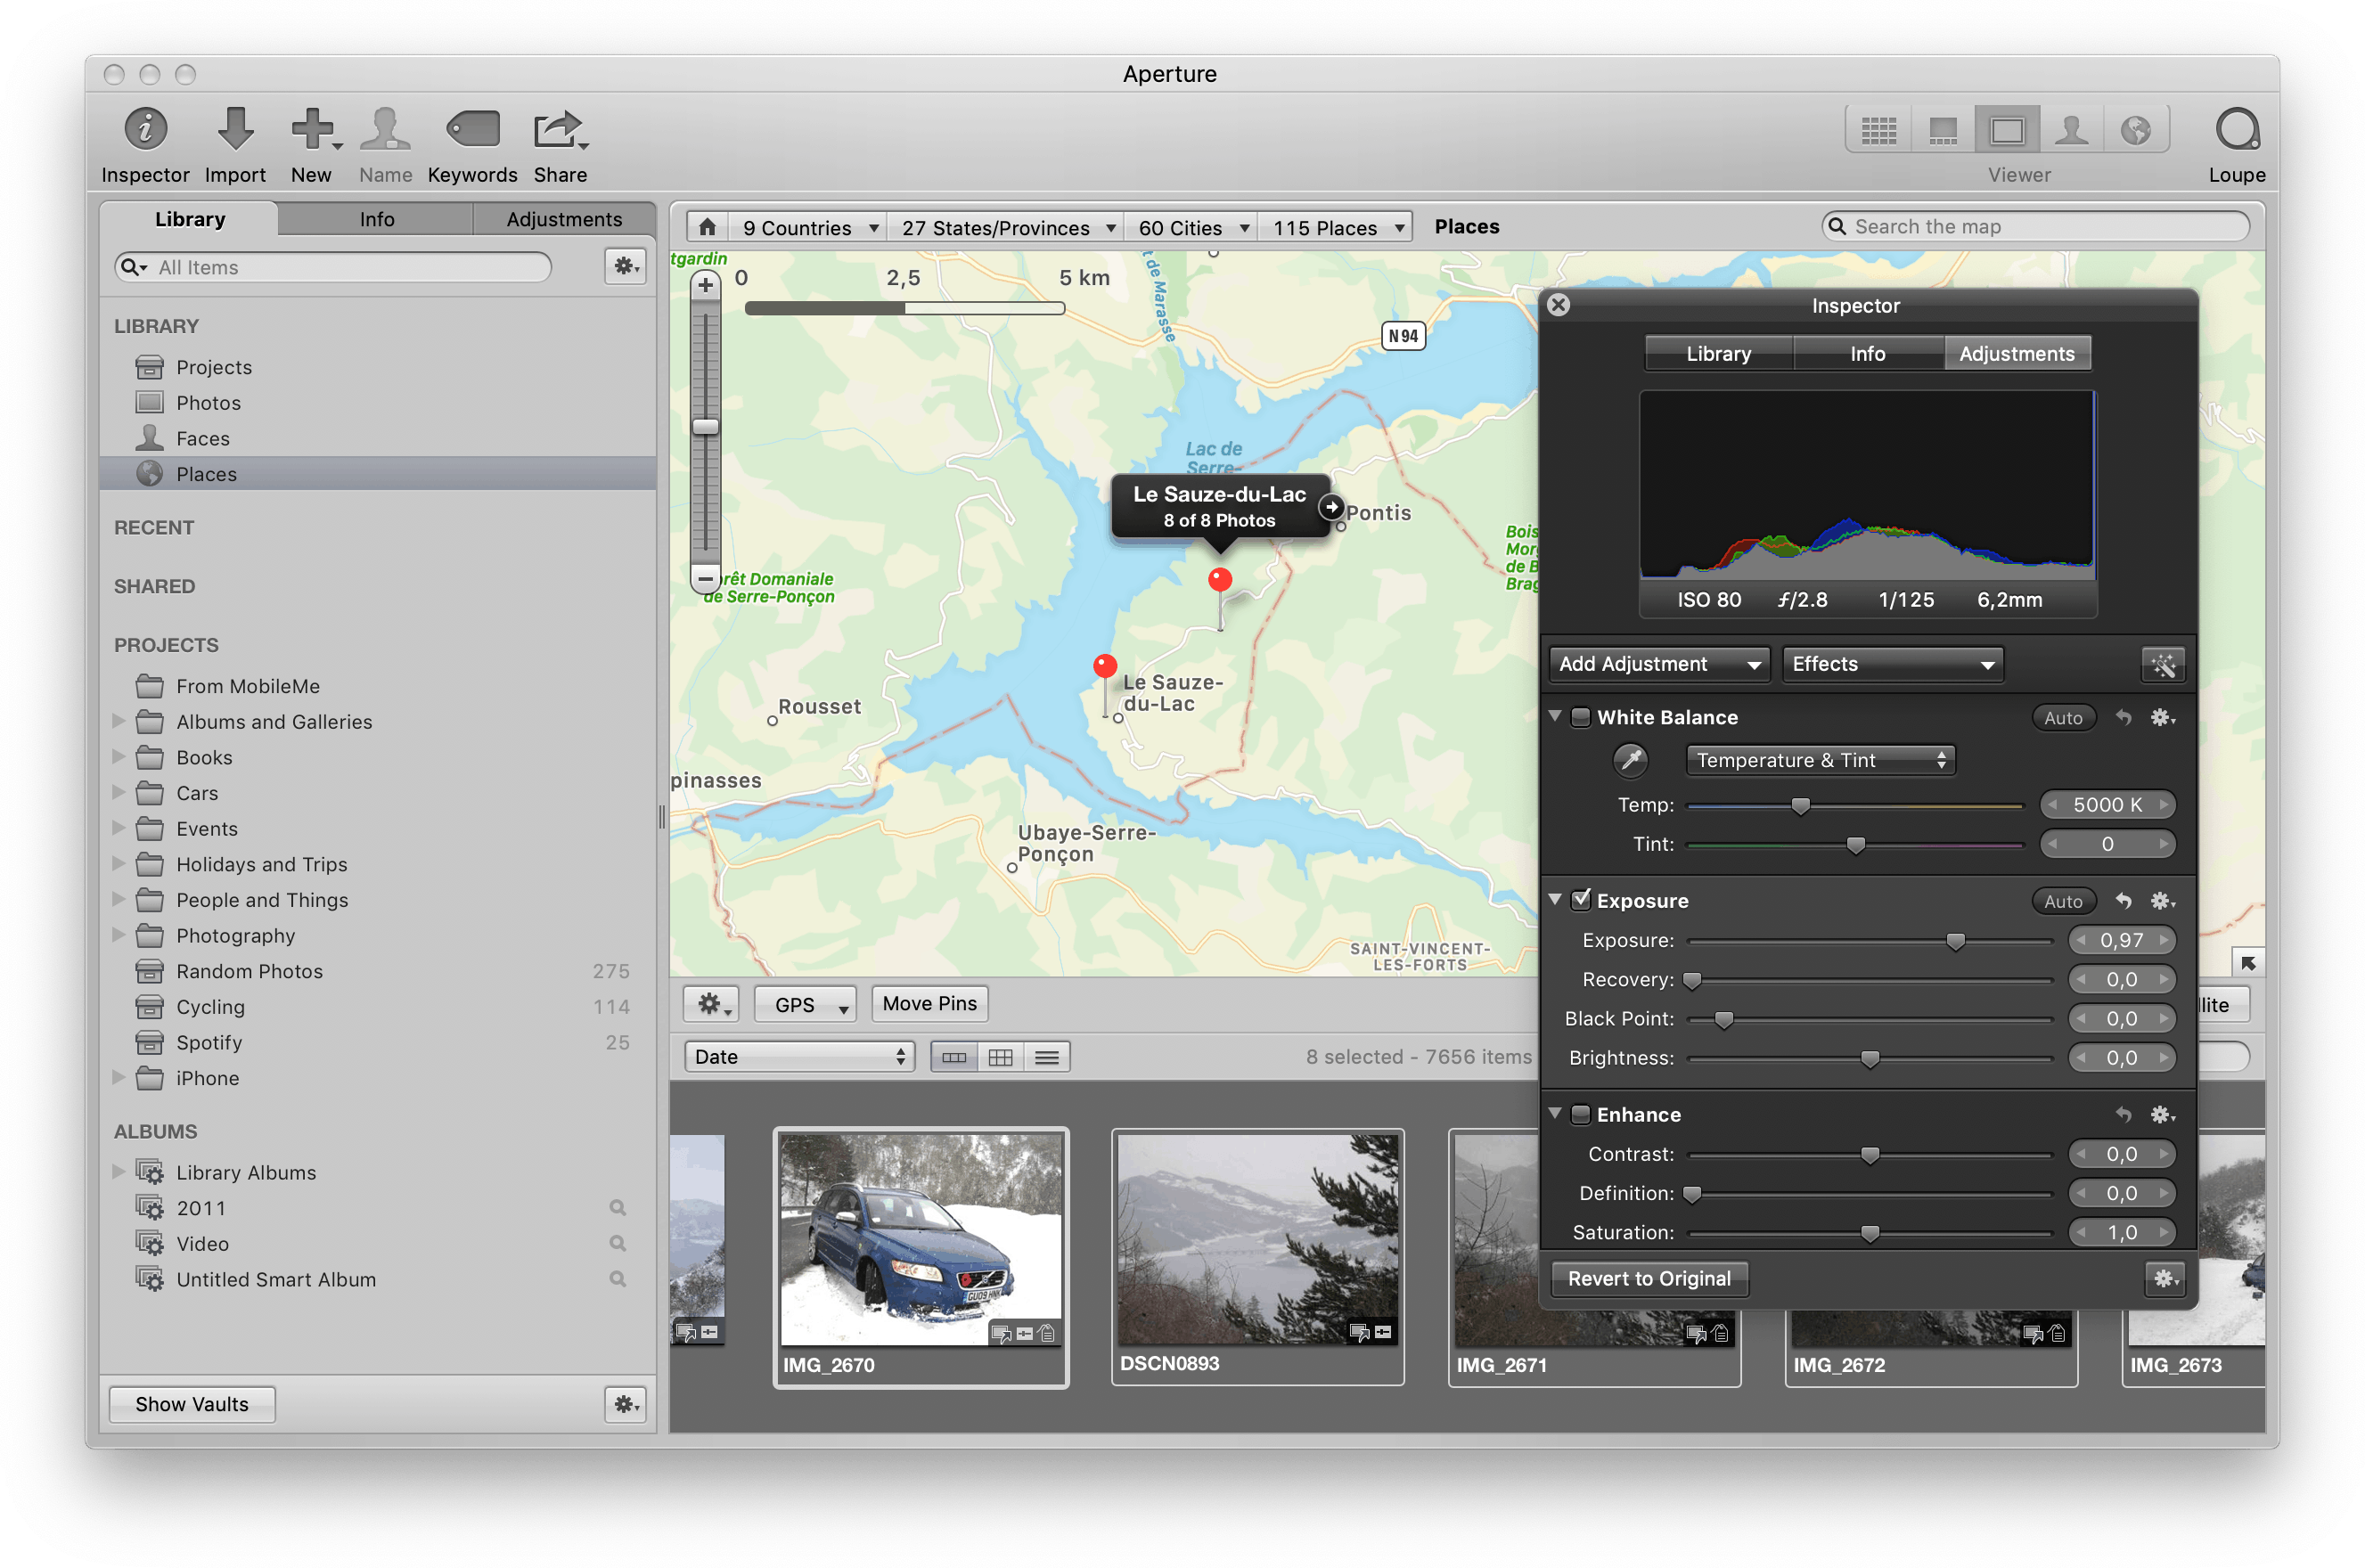Uncheck the Exposure adjustment checkbox

(1581, 900)
